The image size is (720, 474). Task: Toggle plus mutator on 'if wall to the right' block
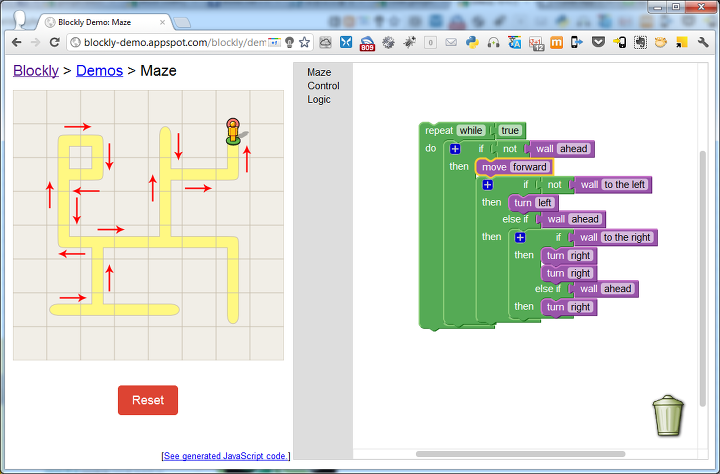[x=520, y=237]
